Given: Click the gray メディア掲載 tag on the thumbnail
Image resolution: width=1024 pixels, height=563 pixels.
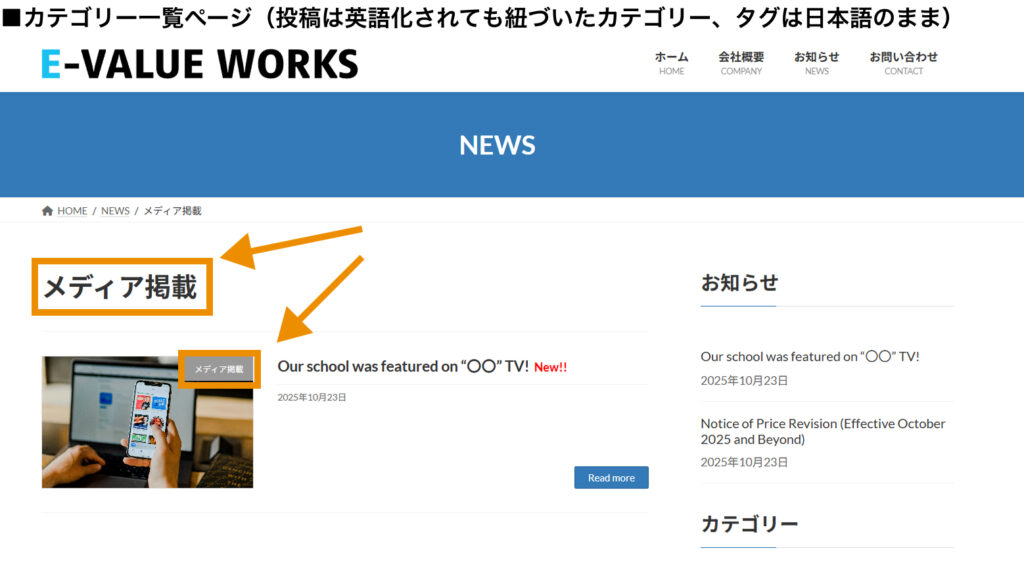Looking at the screenshot, I should click(219, 369).
